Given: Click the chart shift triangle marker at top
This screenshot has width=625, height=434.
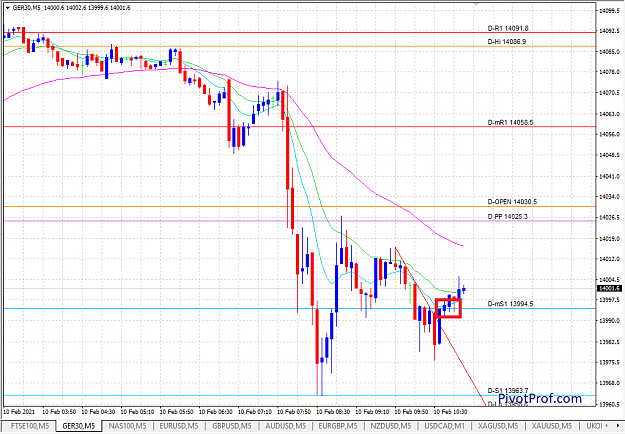Looking at the screenshot, I should 476,4.
